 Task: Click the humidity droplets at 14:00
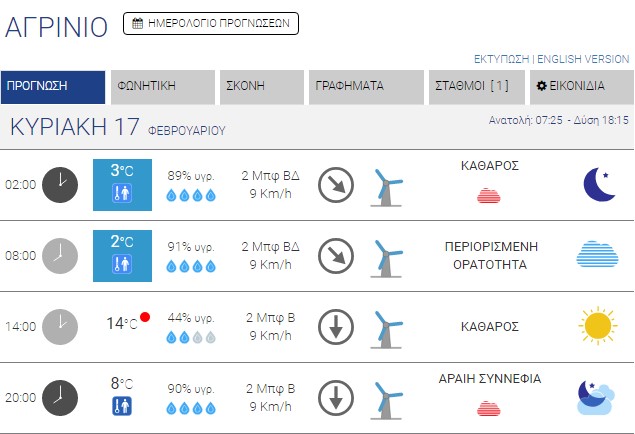pyautogui.click(x=190, y=338)
